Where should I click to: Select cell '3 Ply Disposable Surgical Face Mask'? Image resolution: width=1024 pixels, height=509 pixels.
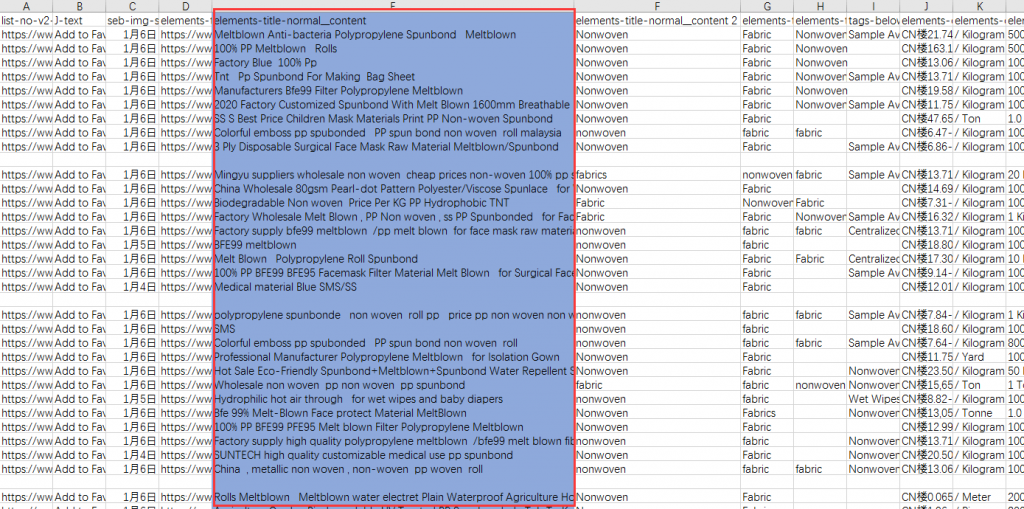(394, 147)
